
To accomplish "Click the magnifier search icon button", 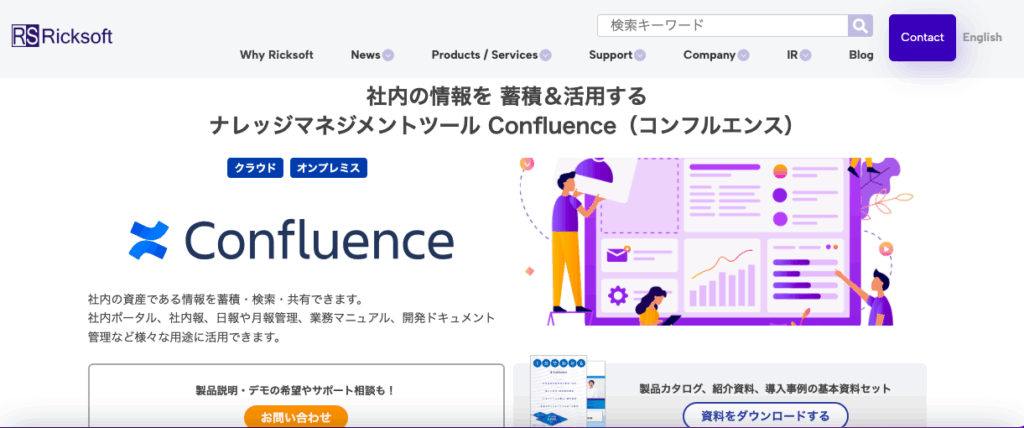I will (x=860, y=26).
